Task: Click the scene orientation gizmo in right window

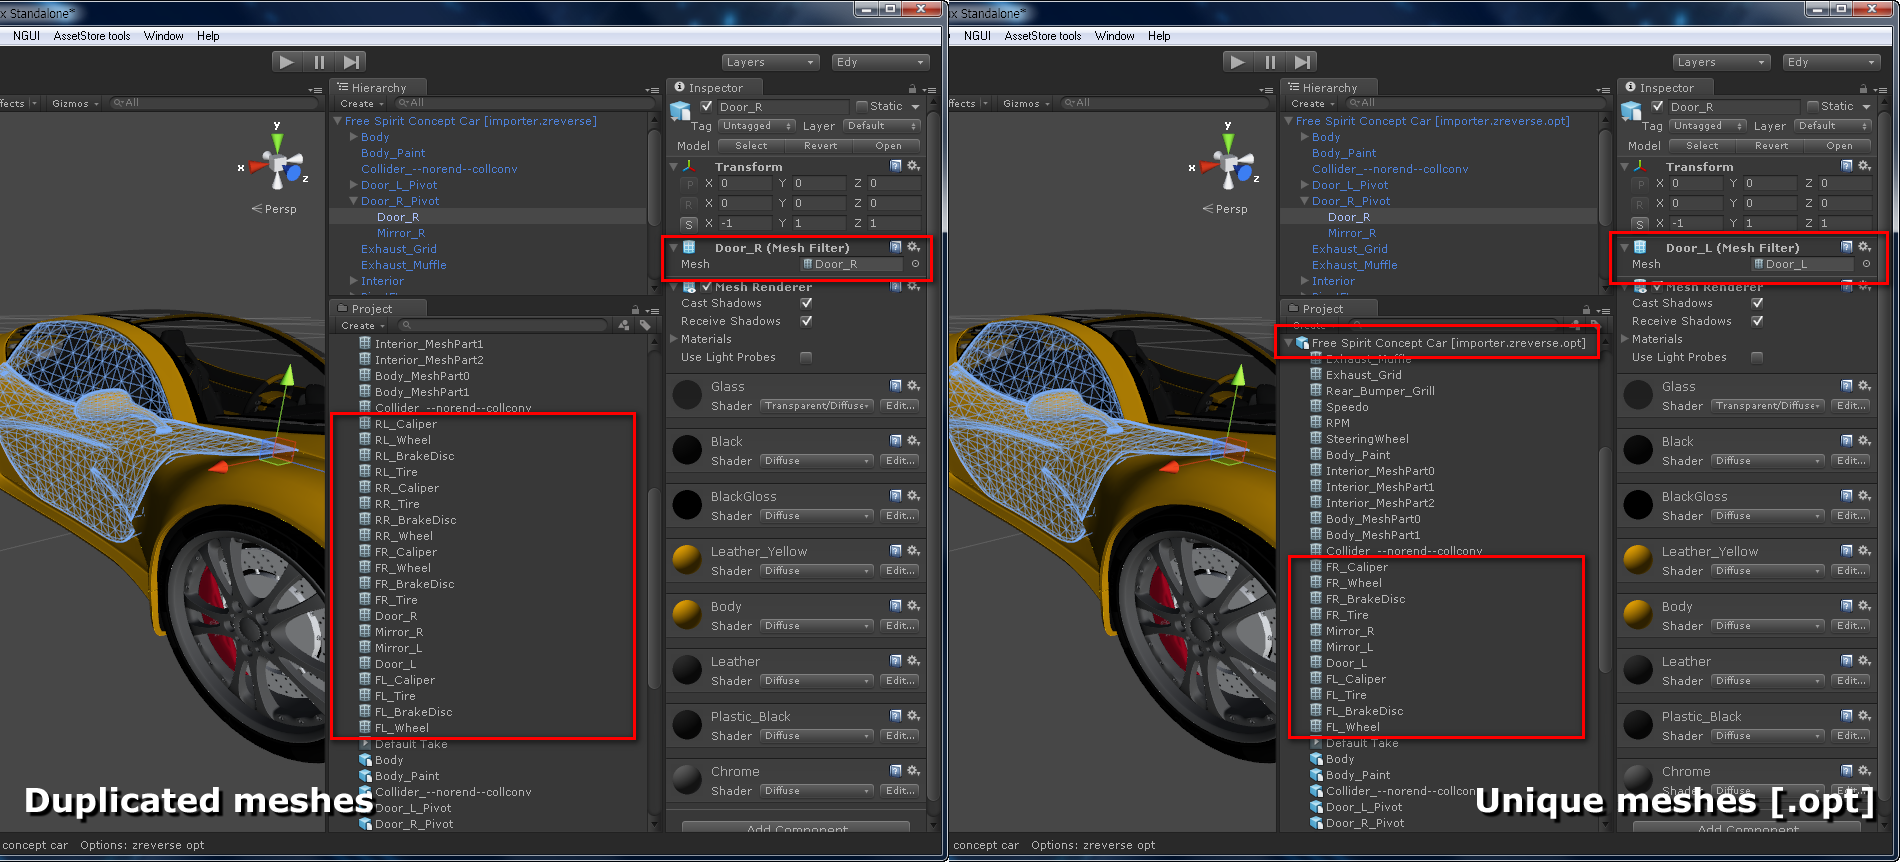Action: [1227, 164]
